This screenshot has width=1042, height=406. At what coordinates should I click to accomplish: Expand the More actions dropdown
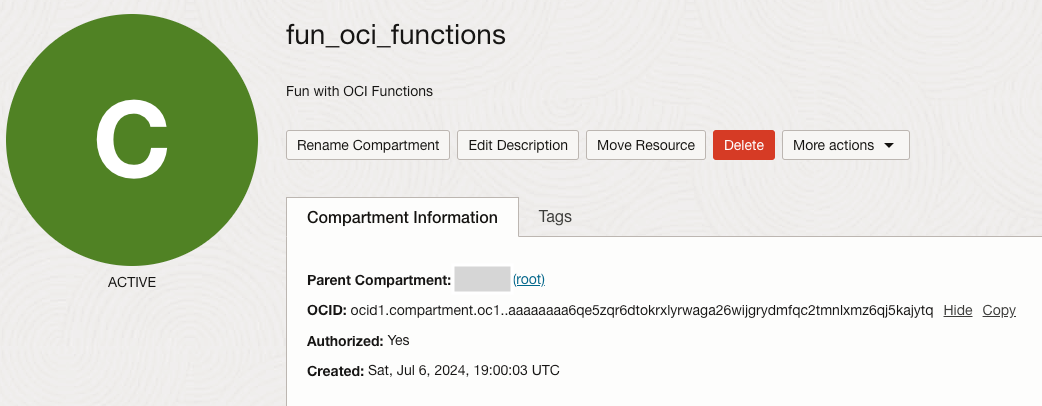pos(845,145)
